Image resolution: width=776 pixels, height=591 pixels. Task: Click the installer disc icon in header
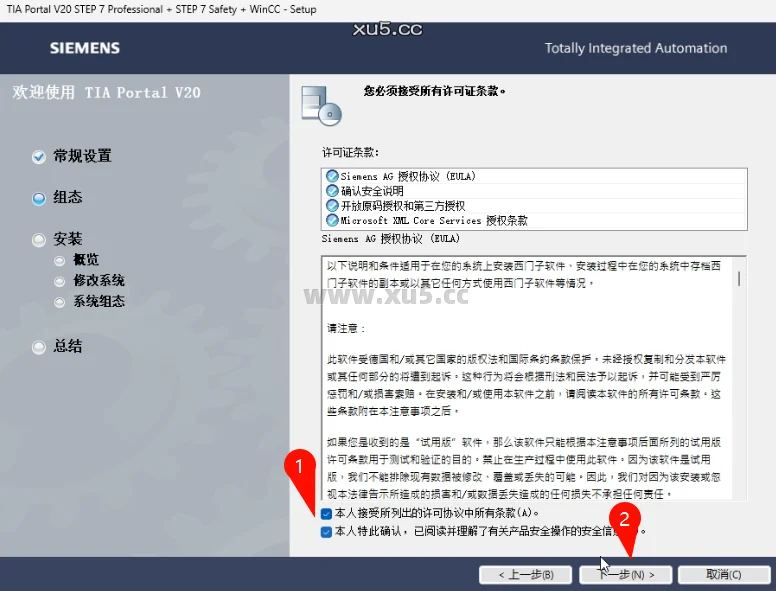(x=320, y=104)
